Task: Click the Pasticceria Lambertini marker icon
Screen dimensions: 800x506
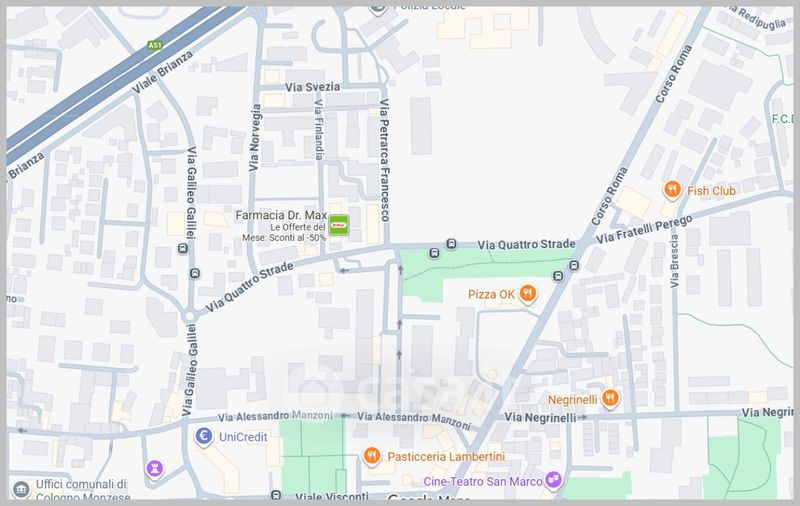Action: tap(372, 456)
